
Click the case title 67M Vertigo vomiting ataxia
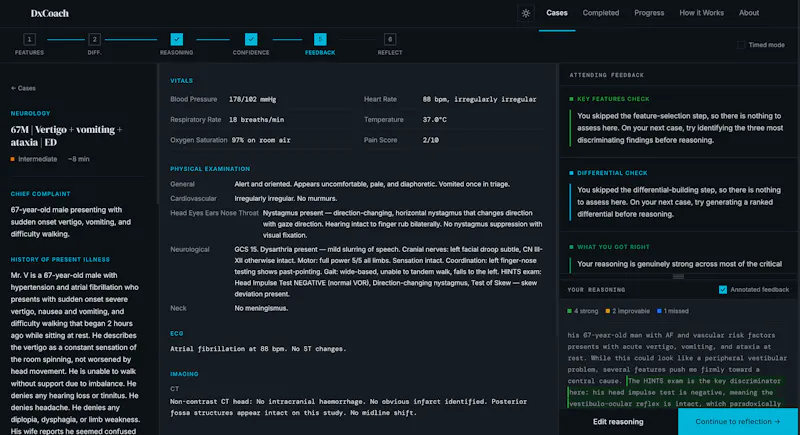(66, 136)
